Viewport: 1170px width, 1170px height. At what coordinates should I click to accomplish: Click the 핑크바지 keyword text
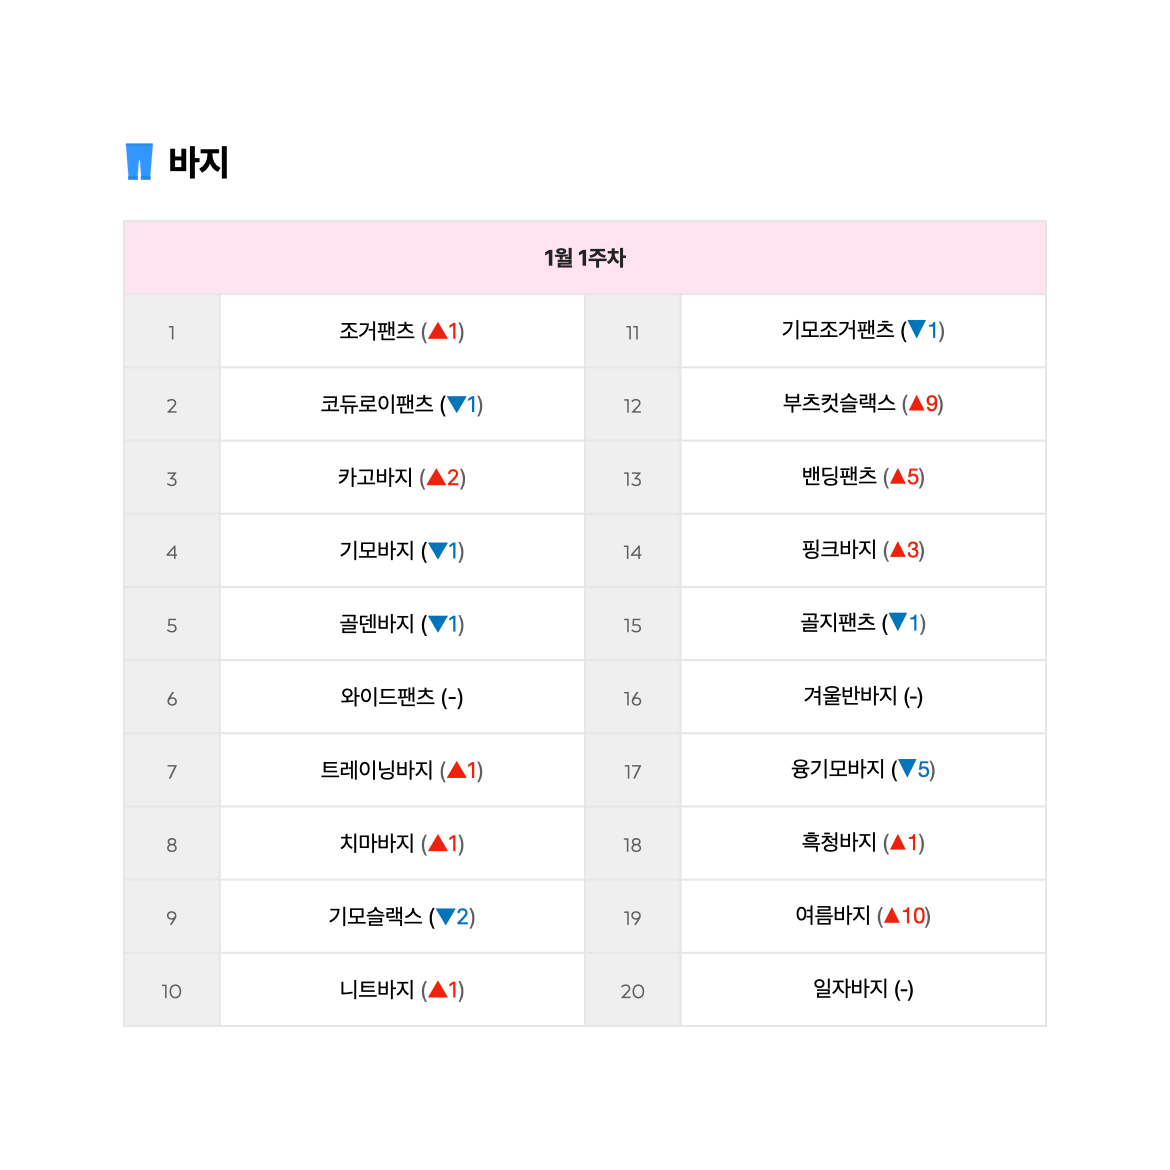tap(839, 550)
